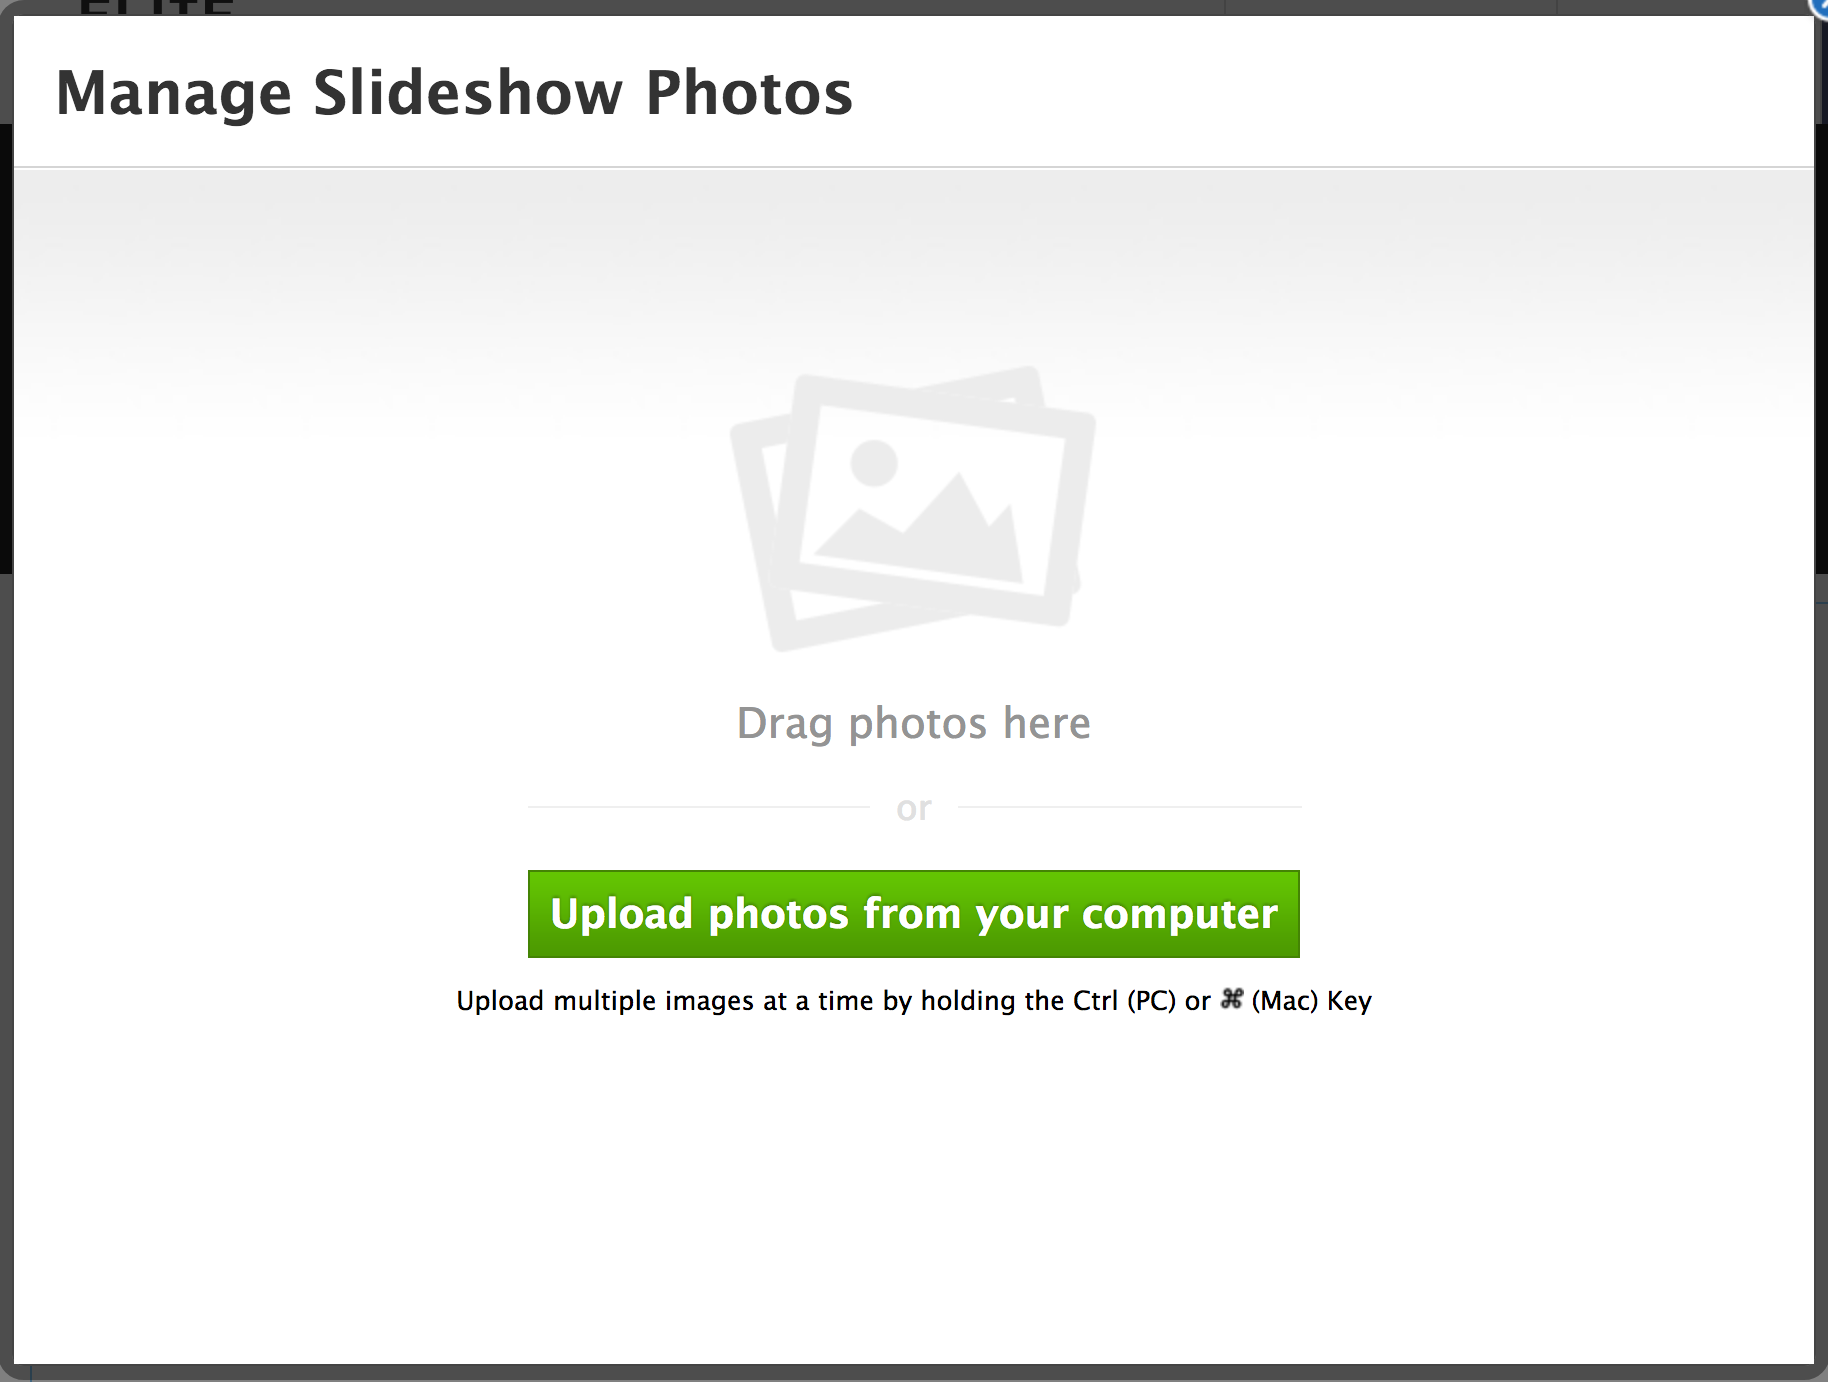Click Upload photos from your computer button
The width and height of the screenshot is (1828, 1382).
(x=913, y=913)
